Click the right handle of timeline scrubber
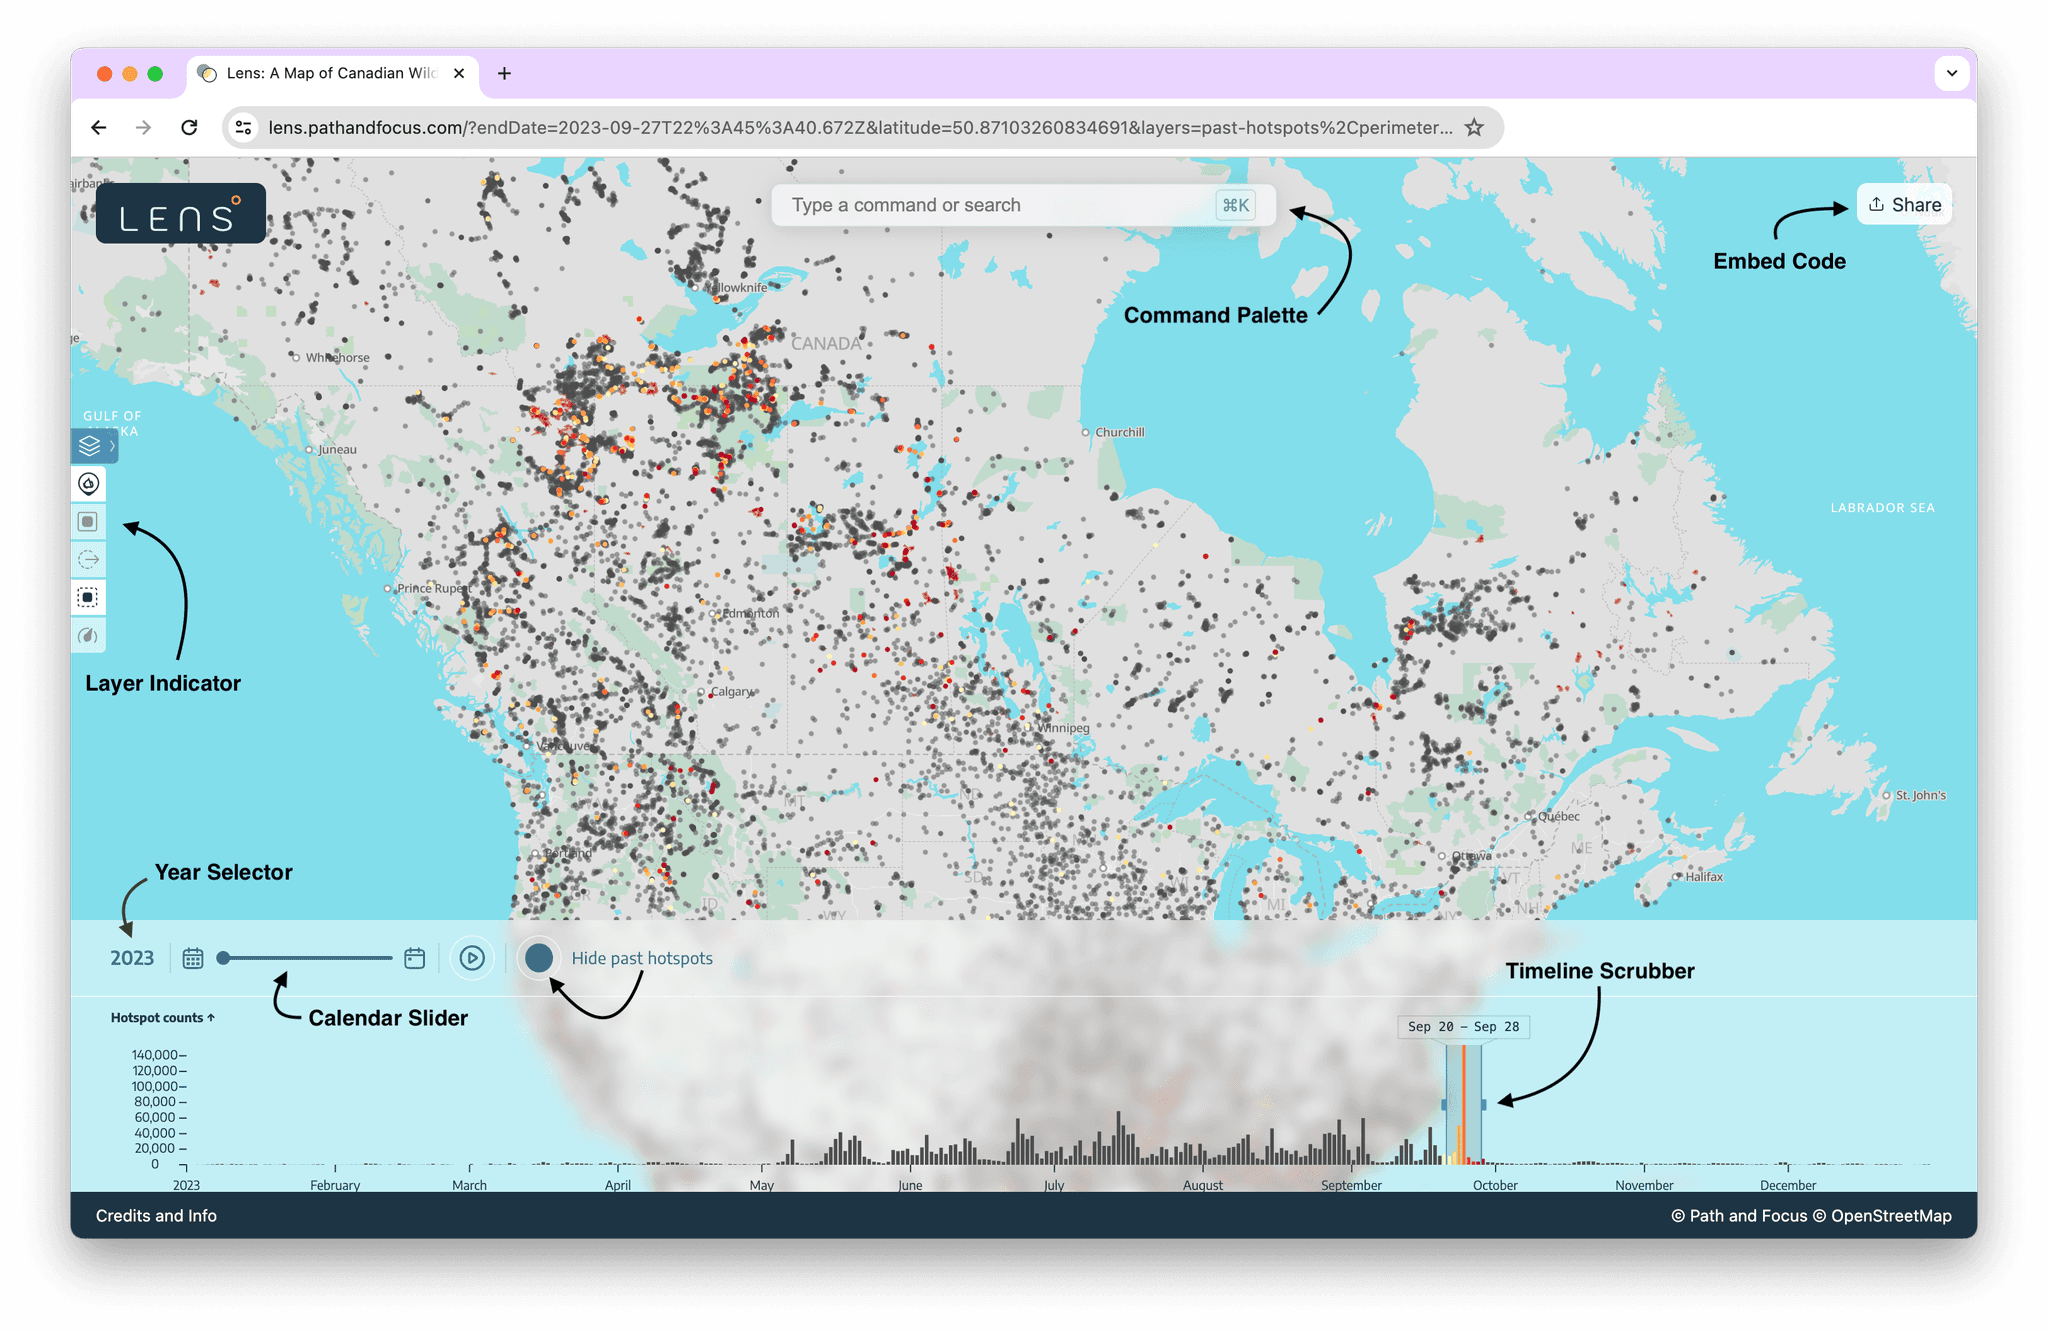This screenshot has height=1332, width=2048. (1483, 1104)
